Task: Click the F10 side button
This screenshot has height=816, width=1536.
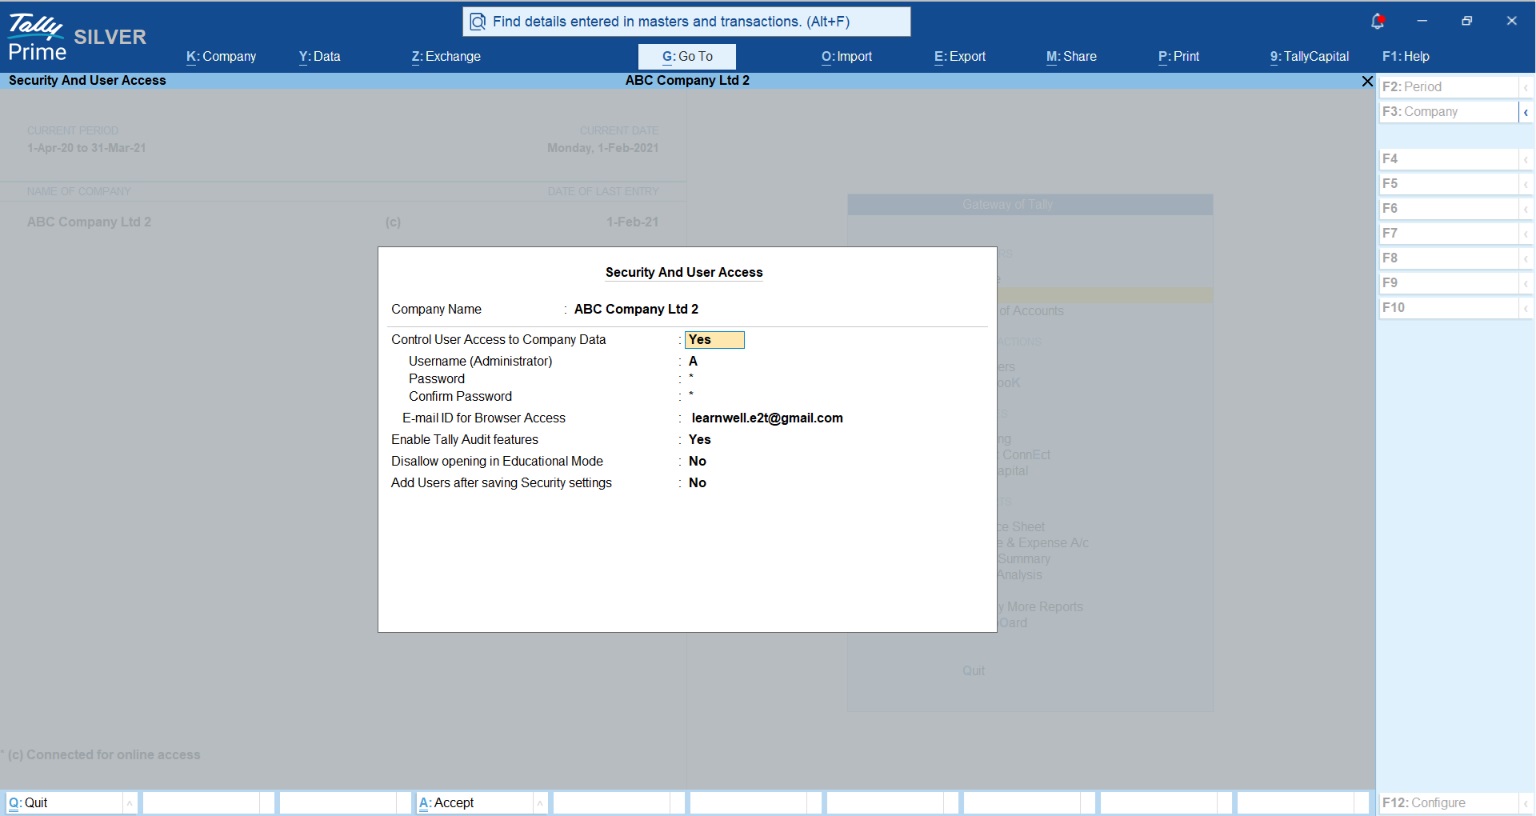Action: [x=1448, y=308]
